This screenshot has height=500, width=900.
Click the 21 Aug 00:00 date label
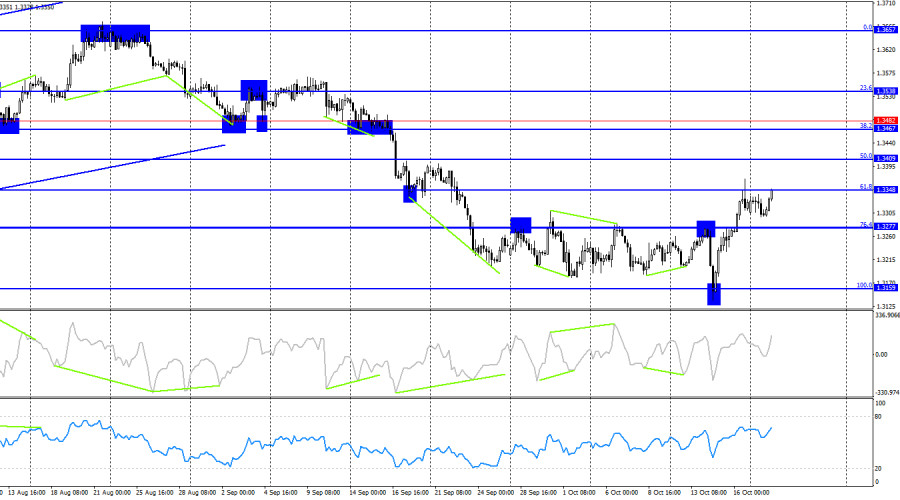pos(112,493)
